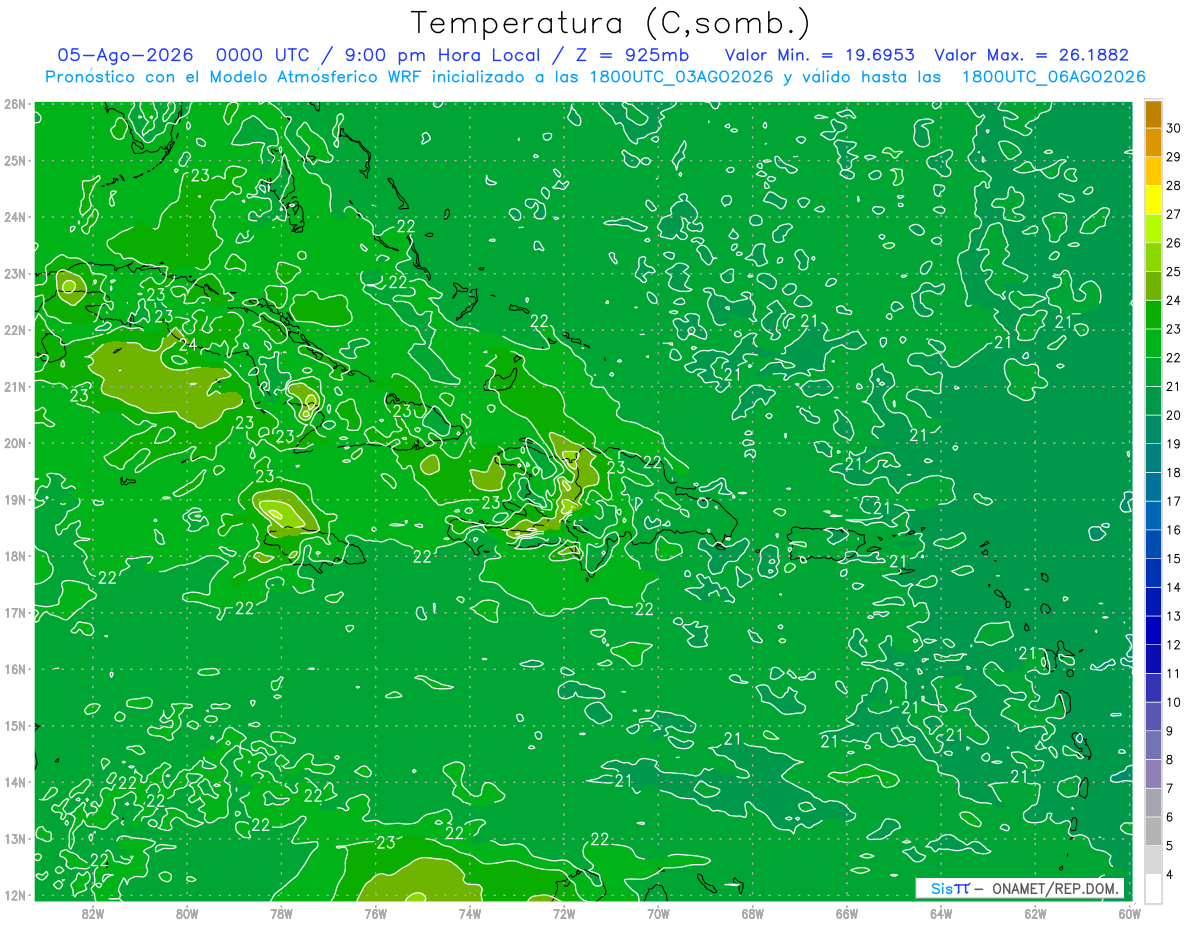Click the "24N" latitude axis label
This screenshot has width=1200, height=927.
[x=15, y=217]
